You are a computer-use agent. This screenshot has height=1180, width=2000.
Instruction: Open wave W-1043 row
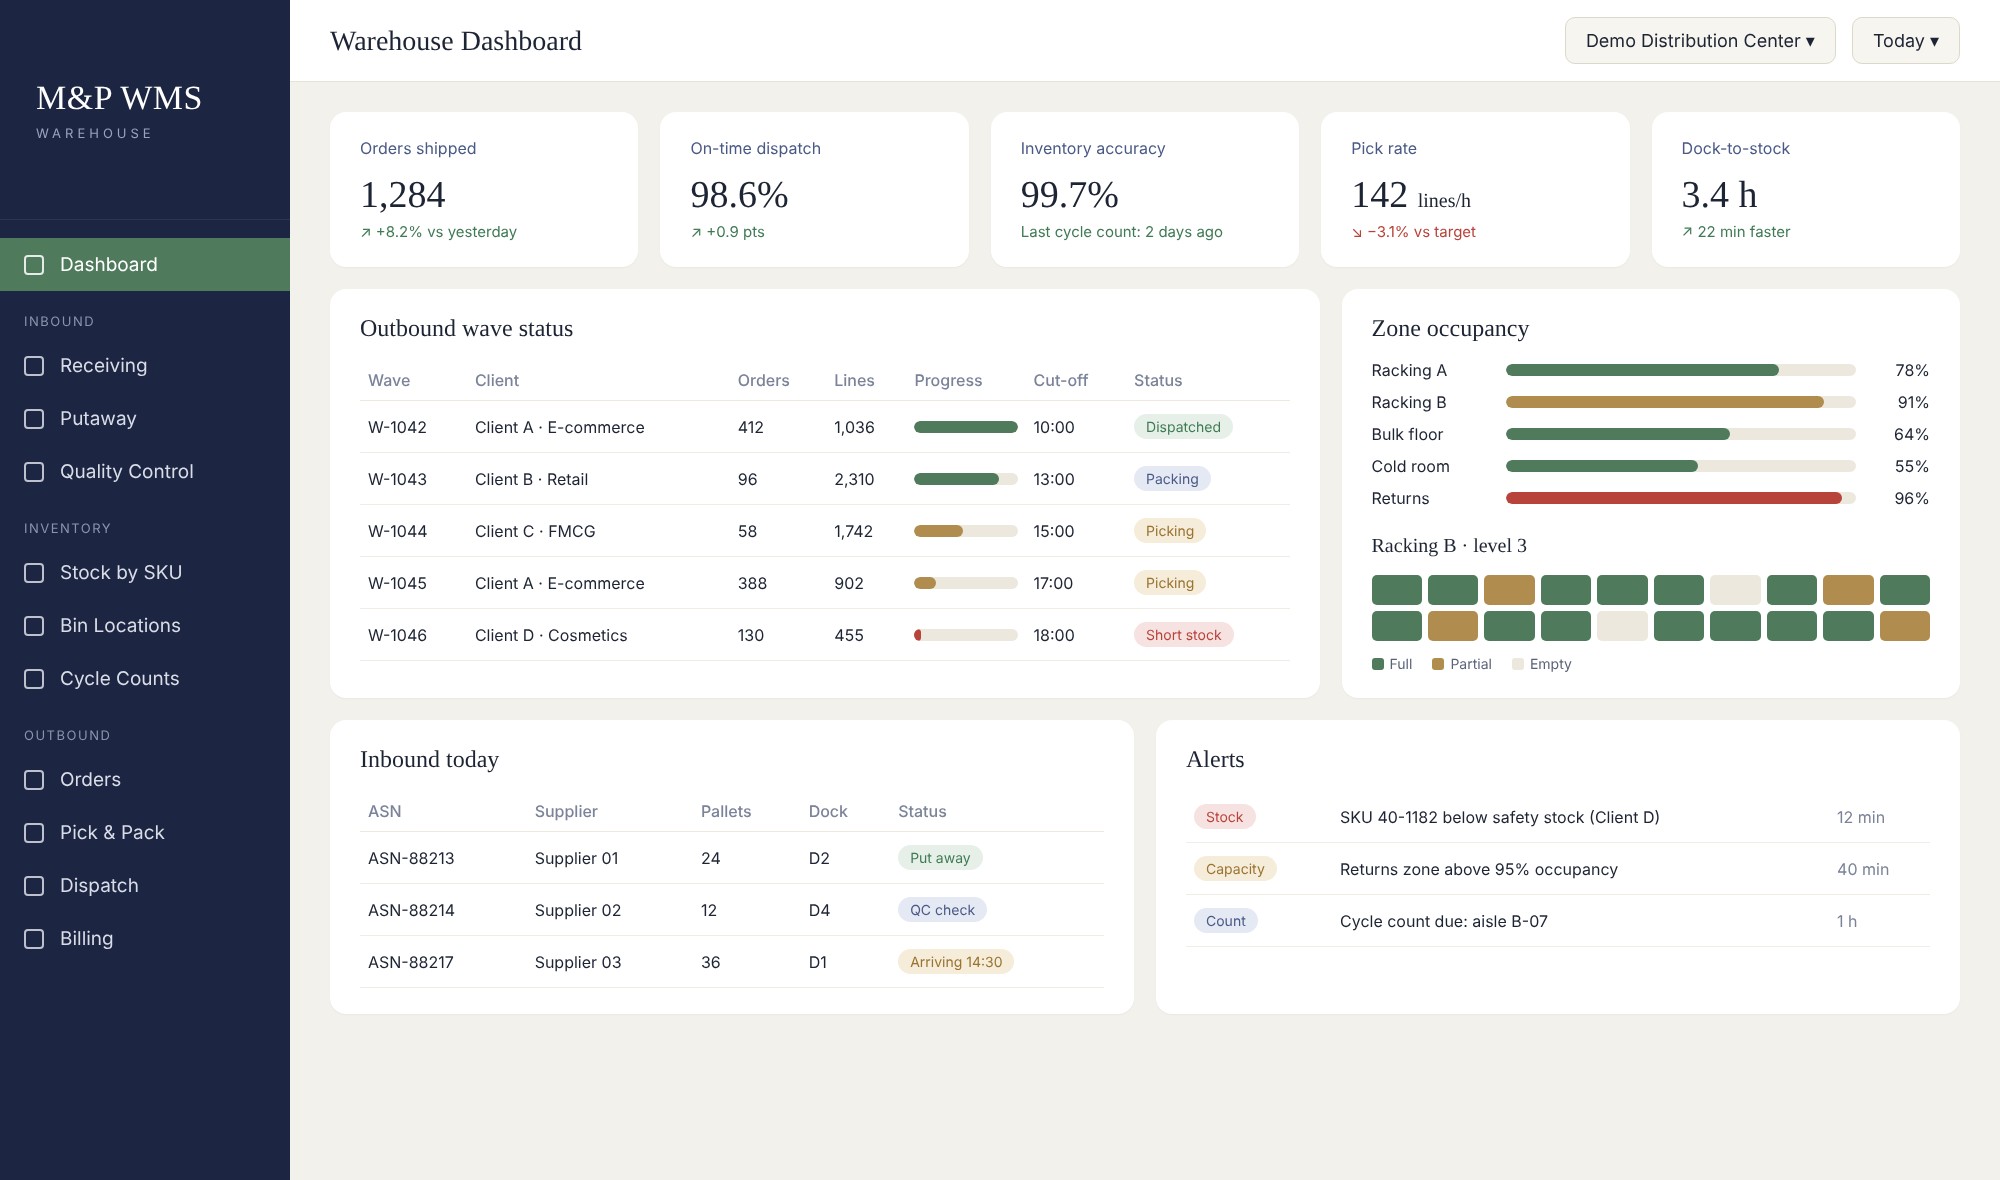pos(825,479)
